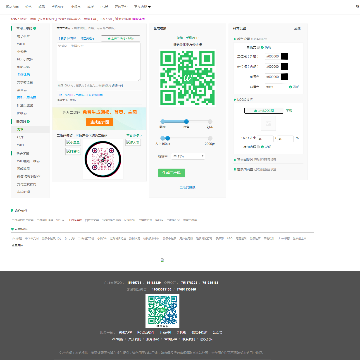Select the circular black-ring QR template thumbnail

103,159
